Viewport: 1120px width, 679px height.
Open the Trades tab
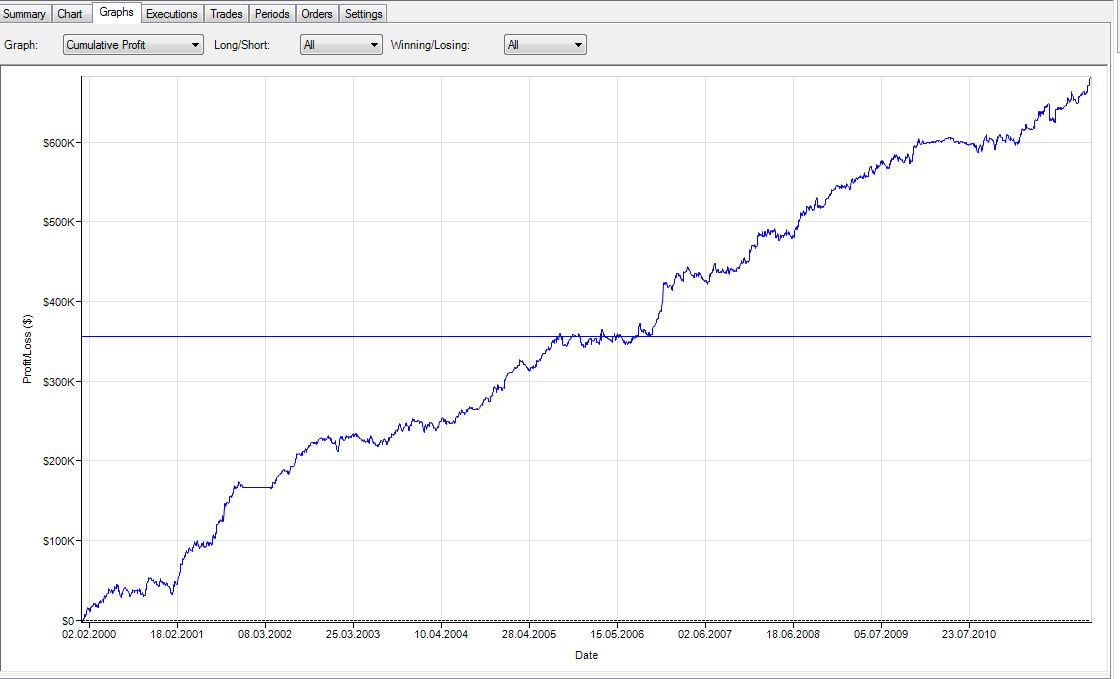226,14
